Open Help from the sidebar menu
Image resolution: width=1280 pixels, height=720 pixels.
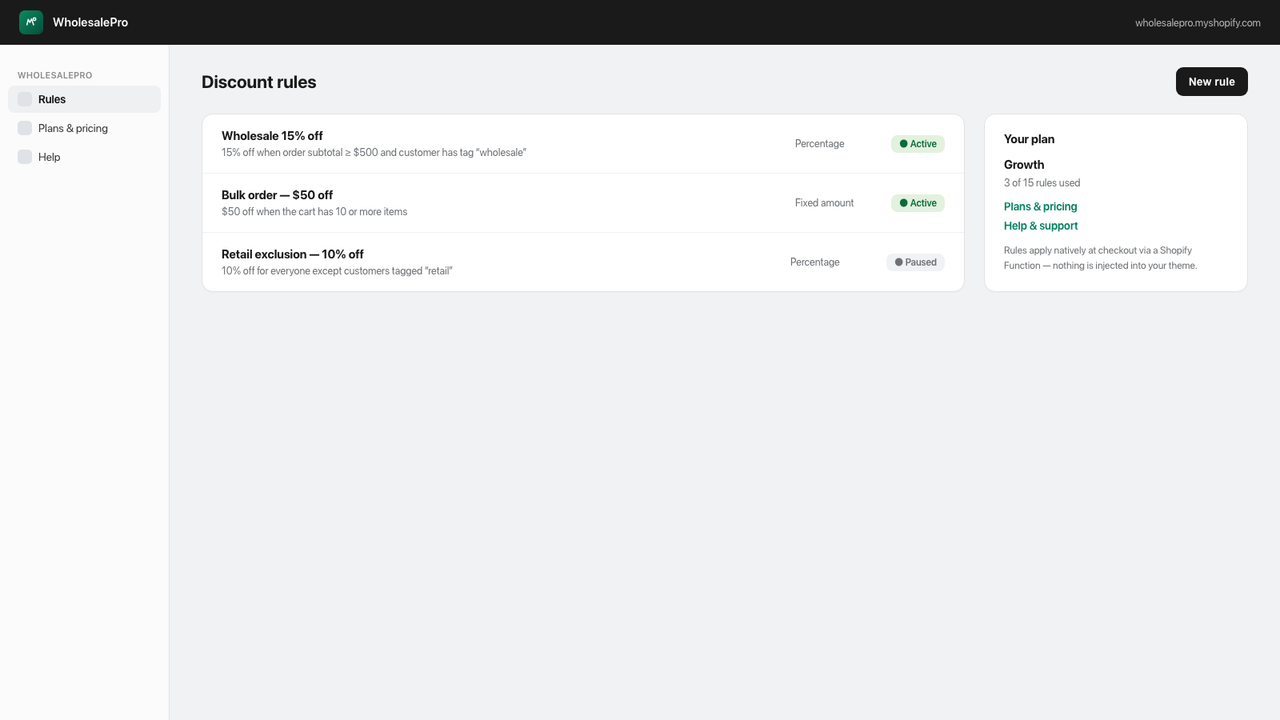[84, 157]
